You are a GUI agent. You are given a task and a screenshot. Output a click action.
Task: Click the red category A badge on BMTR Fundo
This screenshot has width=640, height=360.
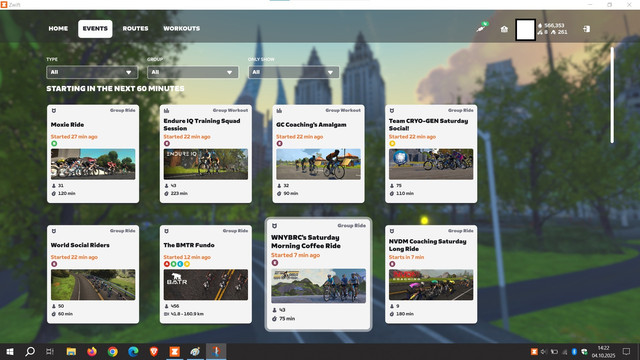click(x=167, y=264)
